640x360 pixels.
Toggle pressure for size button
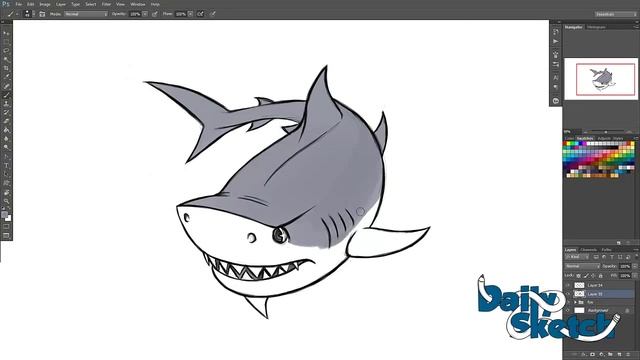tap(213, 14)
